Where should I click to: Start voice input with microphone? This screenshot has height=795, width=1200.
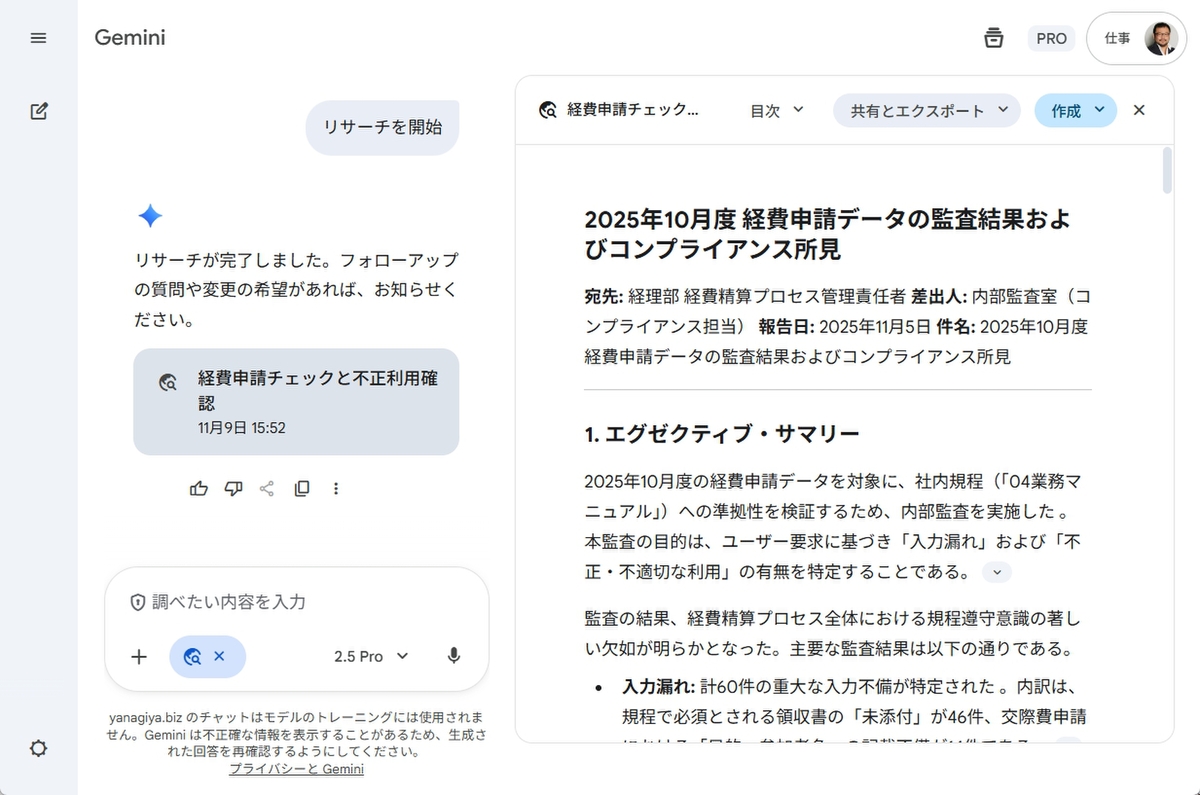454,656
